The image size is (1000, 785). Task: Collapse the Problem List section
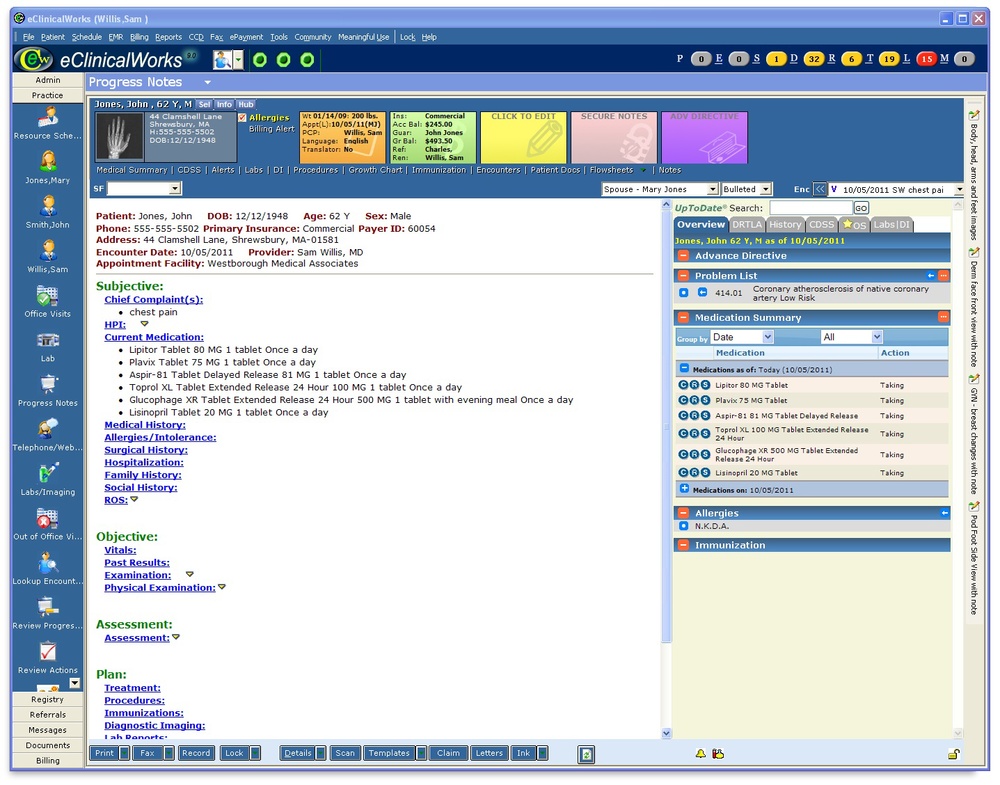pyautogui.click(x=683, y=275)
